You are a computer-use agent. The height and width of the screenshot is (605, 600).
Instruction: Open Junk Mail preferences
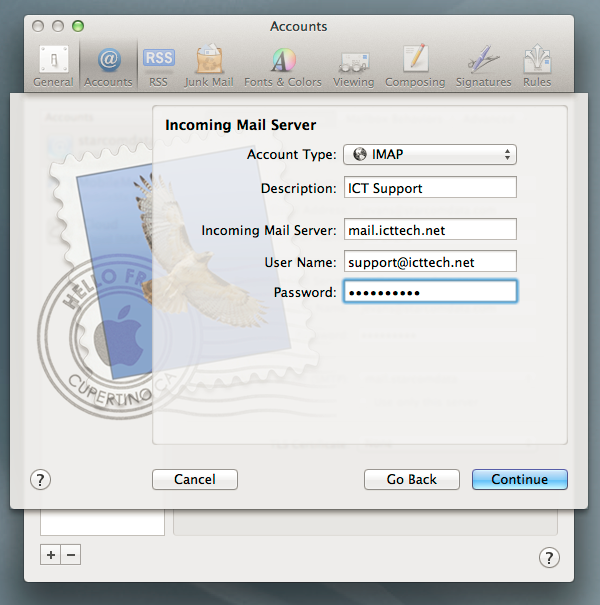(x=209, y=66)
